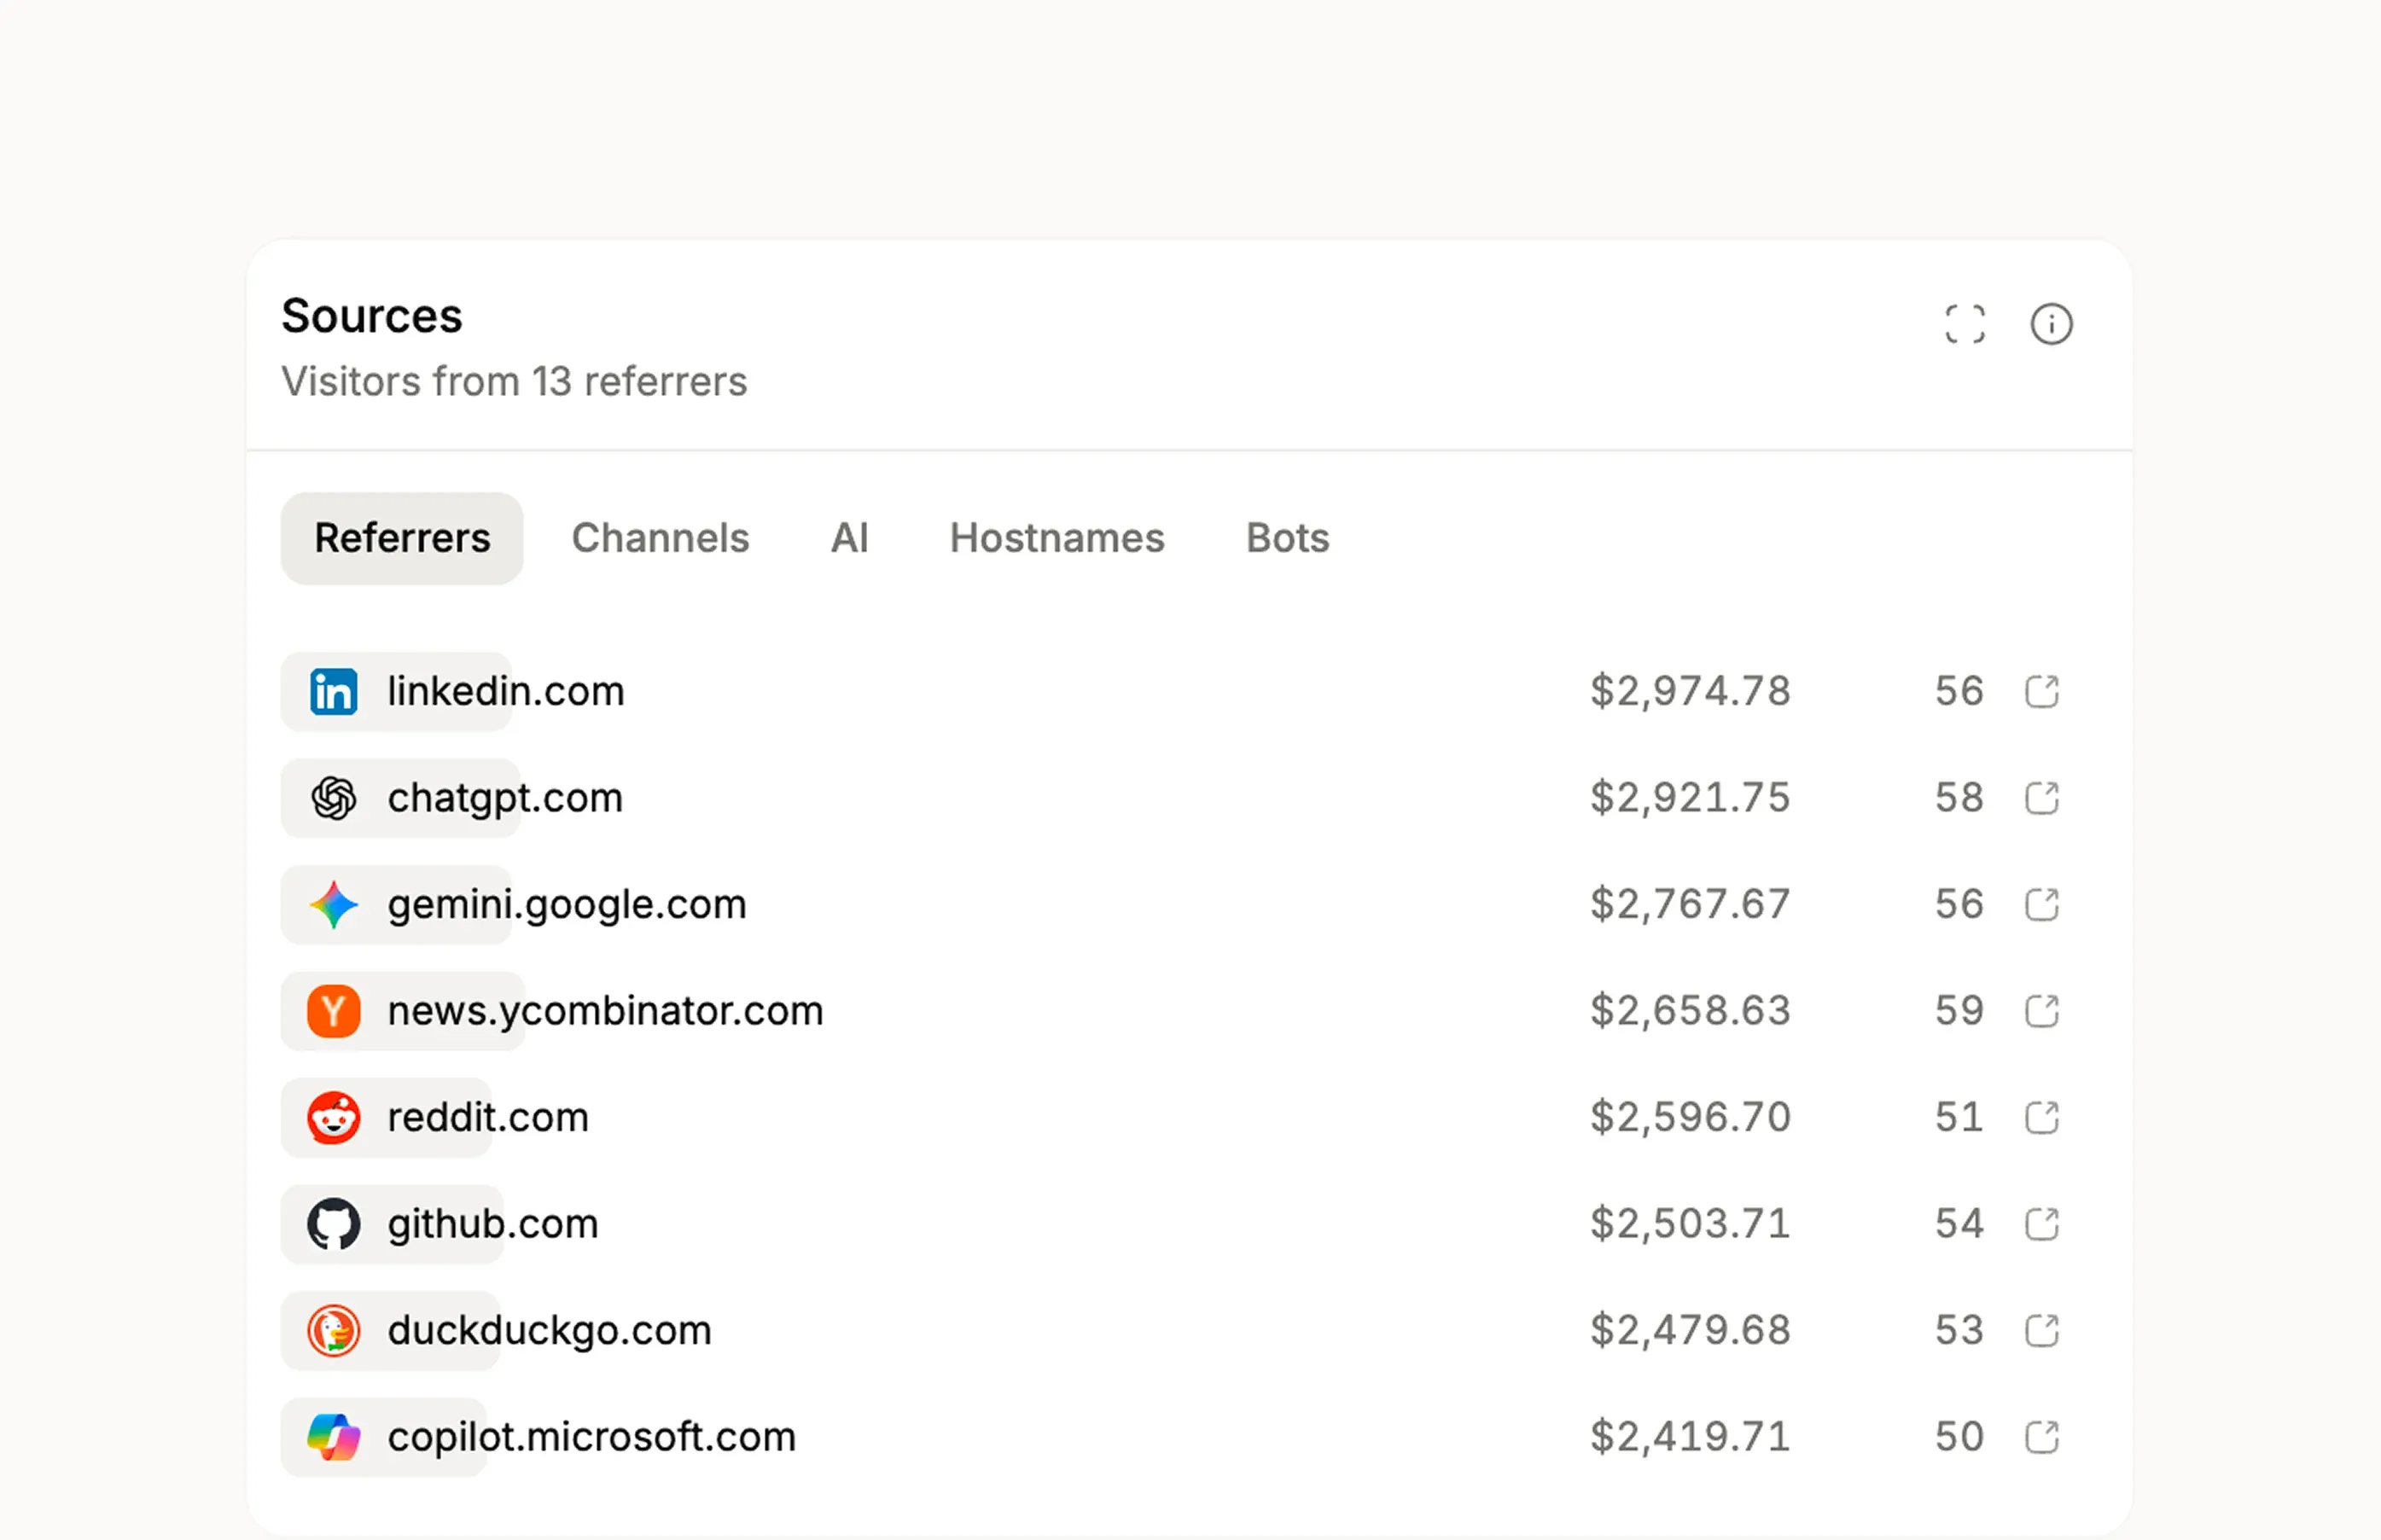Click the 'Visitors from 13 referrers' subtitle
2381x1540 pixels.
tap(514, 381)
